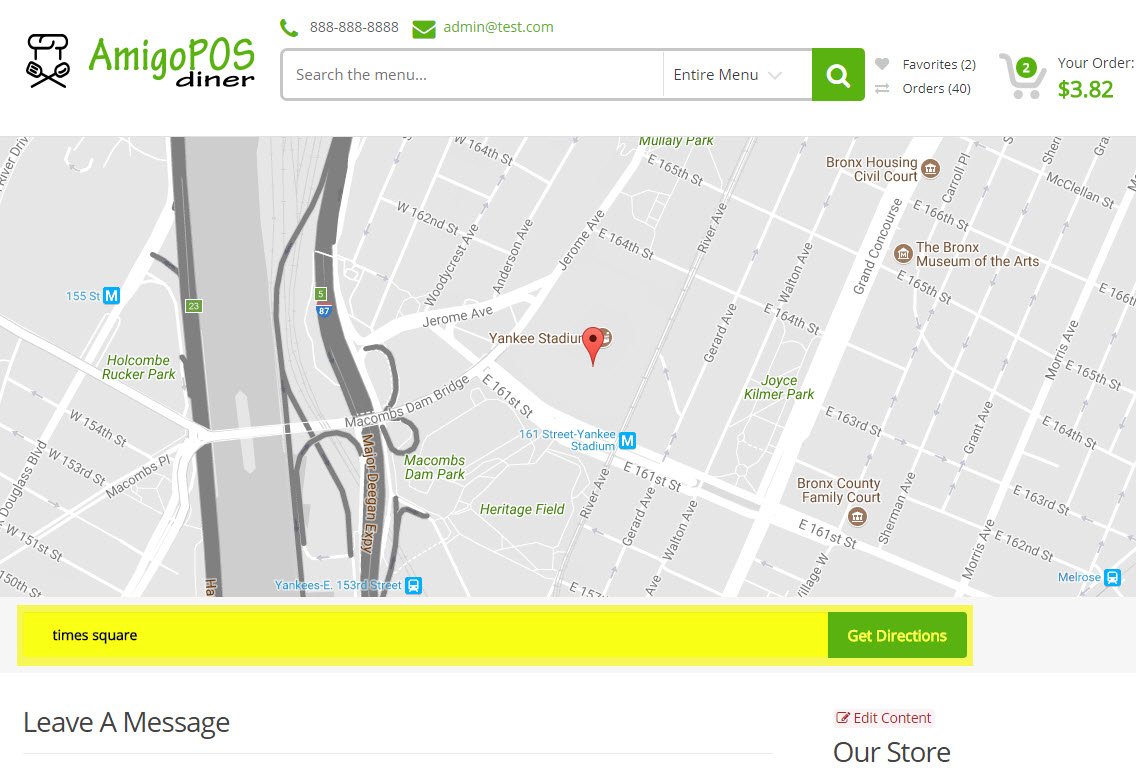Image resolution: width=1136 pixels, height=770 pixels.
Task: Click the Edit Content link
Action: (x=884, y=718)
